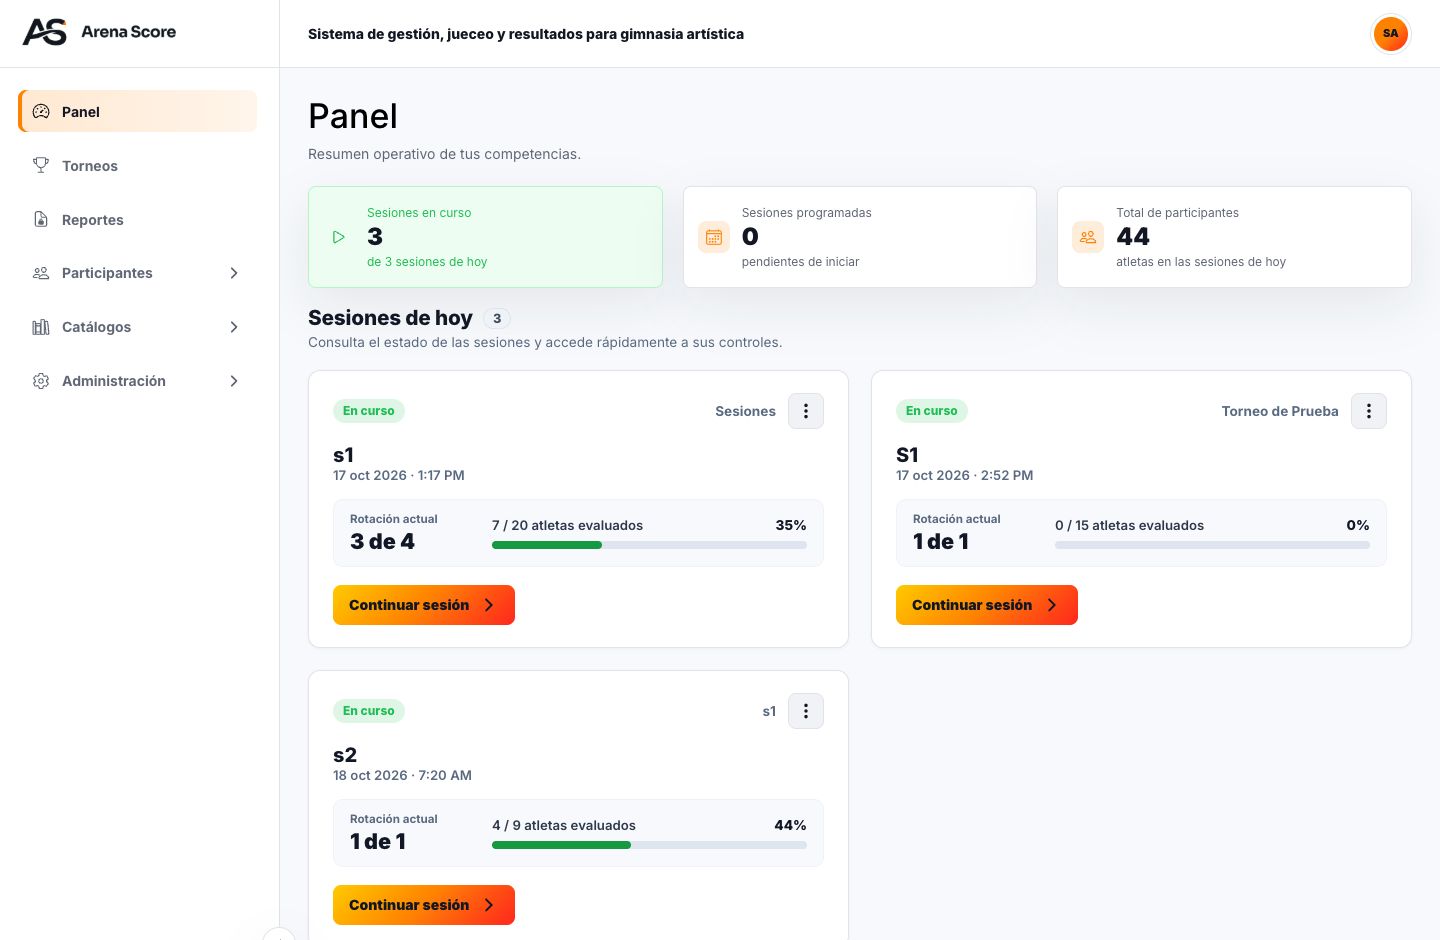Click the Sesiones tournament label on s1 card

[745, 411]
